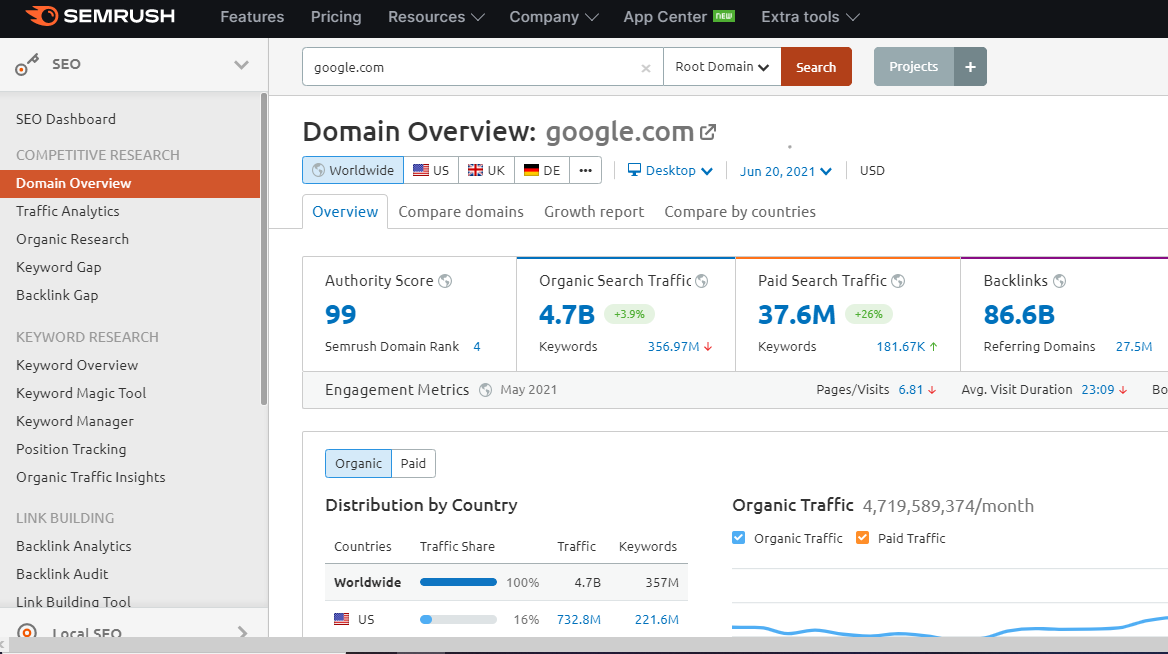Expand the Extra tools menu
Viewport: 1168px width, 654px height.
[810, 16]
